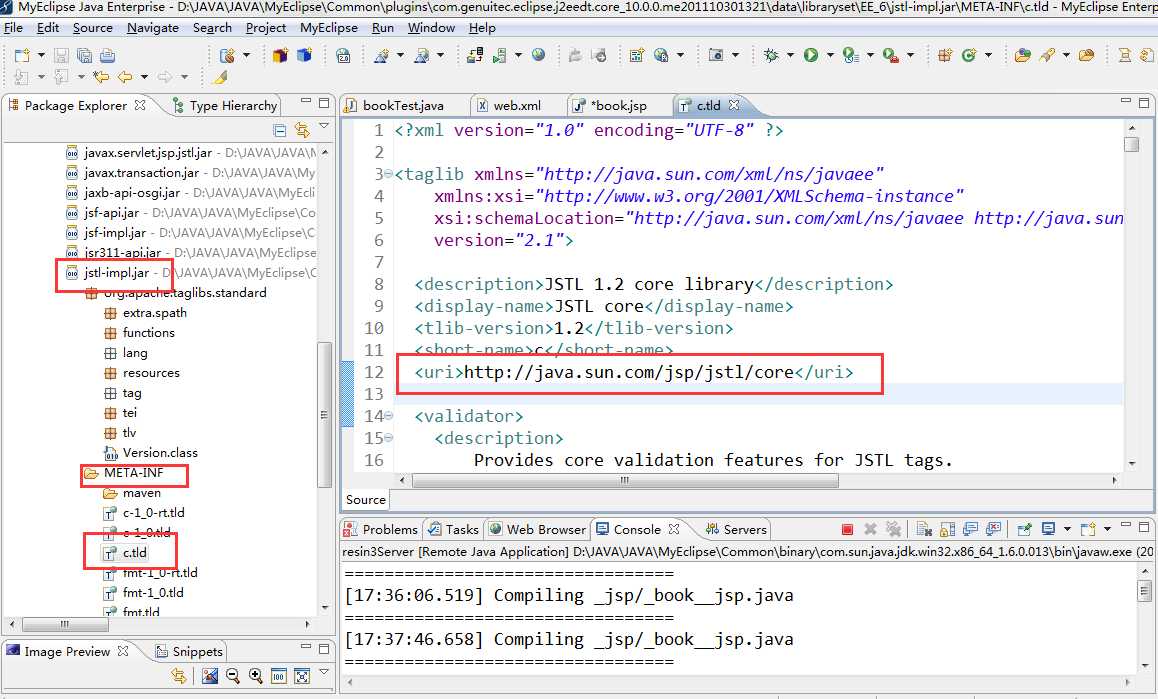The height and width of the screenshot is (699, 1158).
Task: Collapse the taglib element at line 3
Action: (388, 174)
